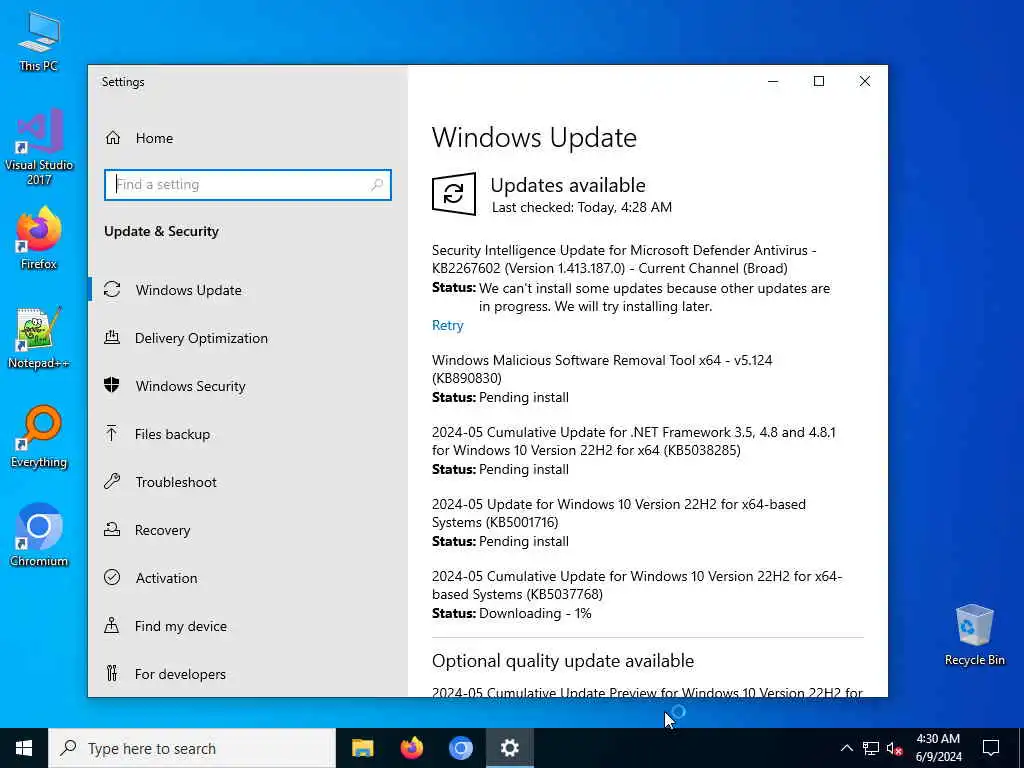Viewport: 1024px width, 768px height.
Task: Open Files backup settings
Action: tap(172, 434)
